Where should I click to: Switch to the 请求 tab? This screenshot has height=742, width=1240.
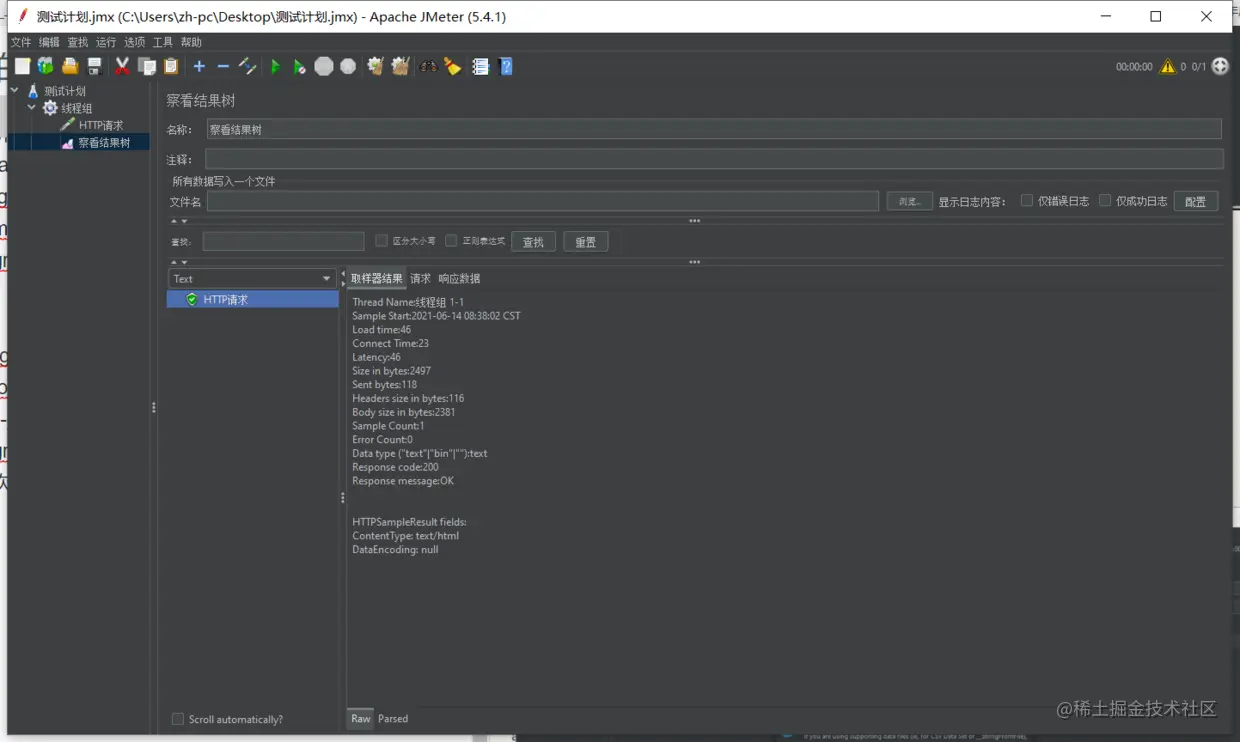coord(420,278)
